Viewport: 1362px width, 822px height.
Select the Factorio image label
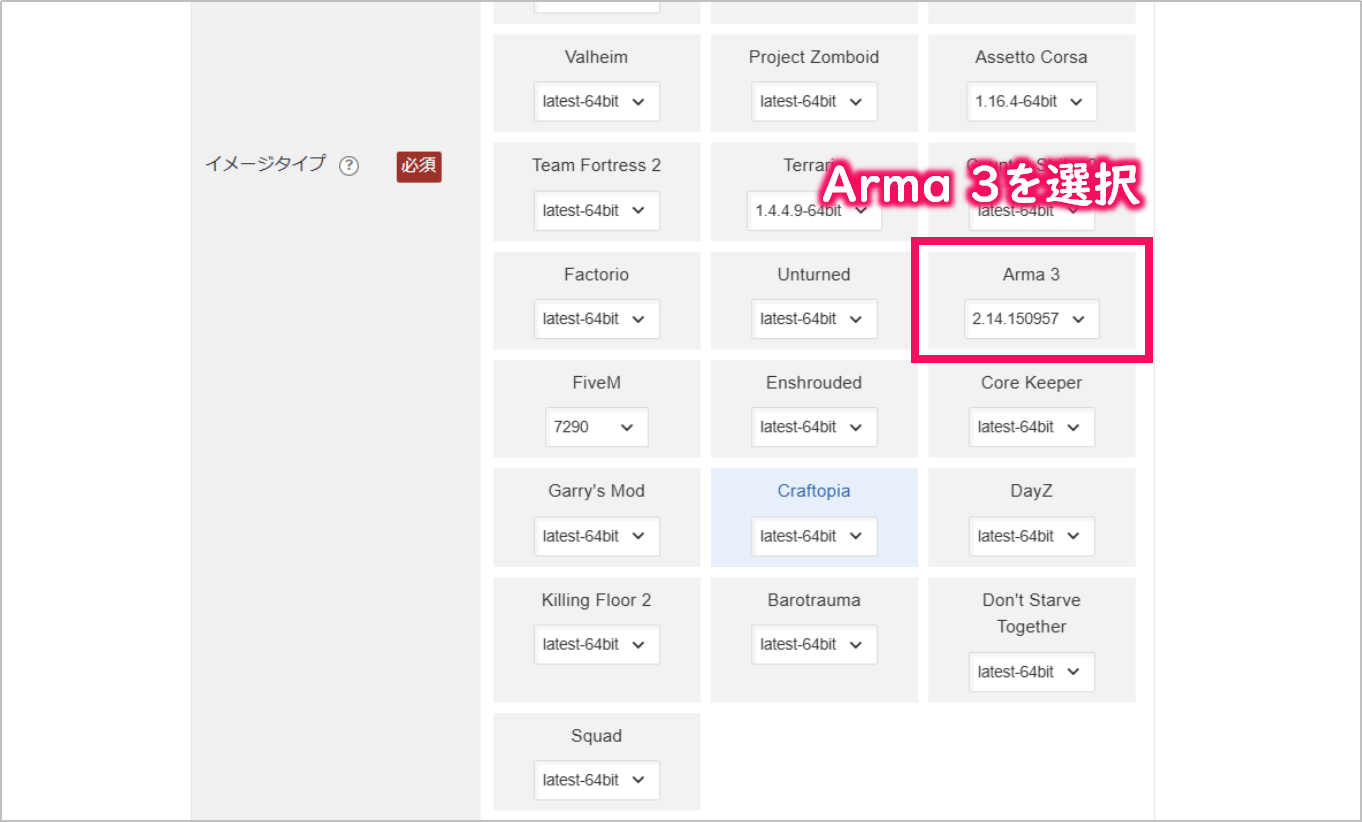coord(596,274)
